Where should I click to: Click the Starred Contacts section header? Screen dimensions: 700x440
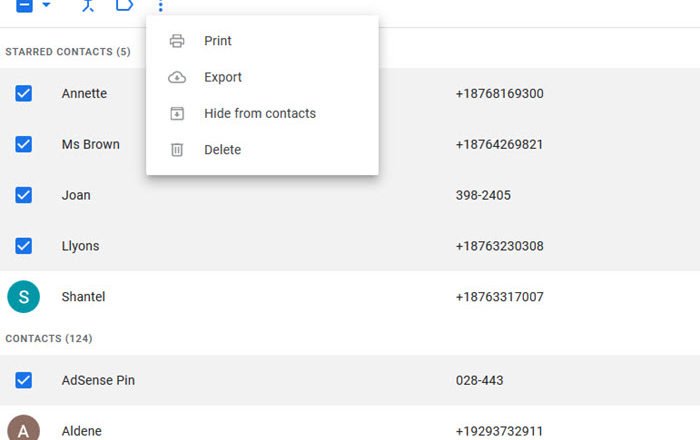(68, 51)
